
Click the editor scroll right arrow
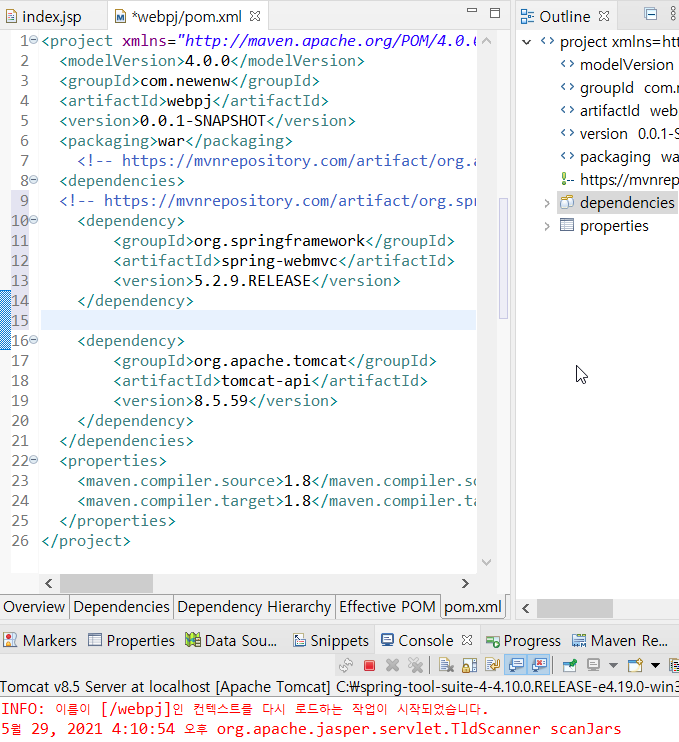pyautogui.click(x=465, y=583)
